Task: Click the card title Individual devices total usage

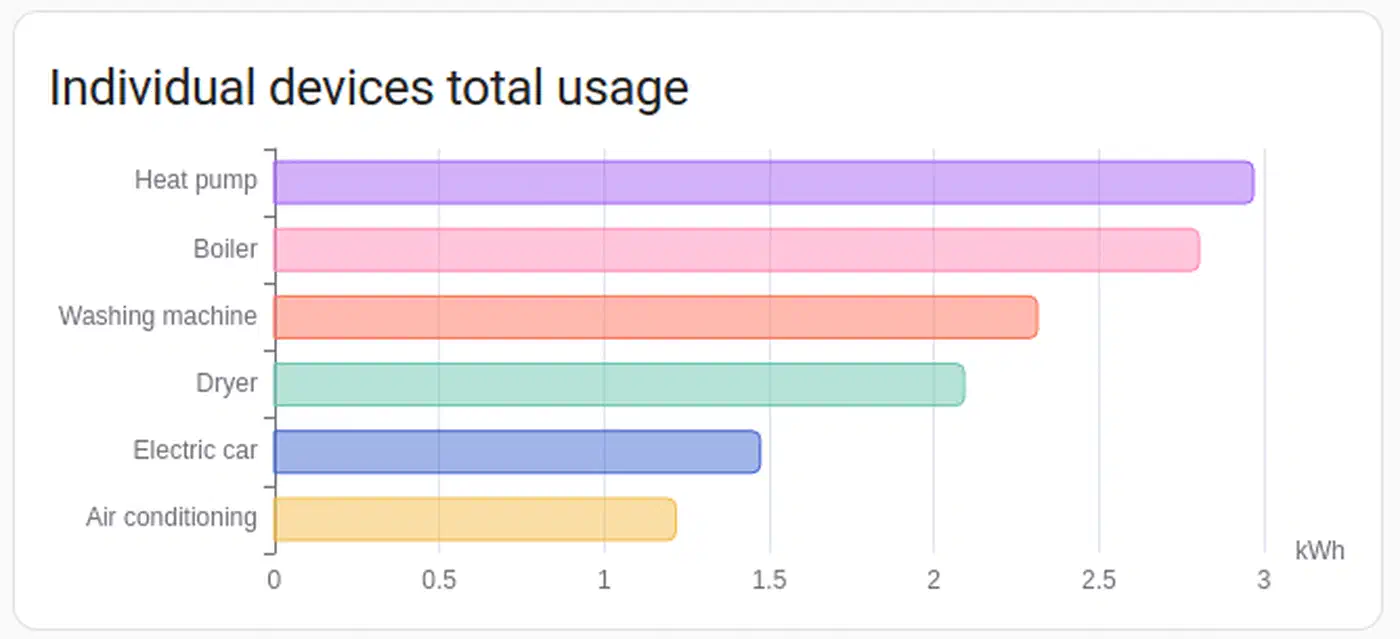Action: coord(368,88)
